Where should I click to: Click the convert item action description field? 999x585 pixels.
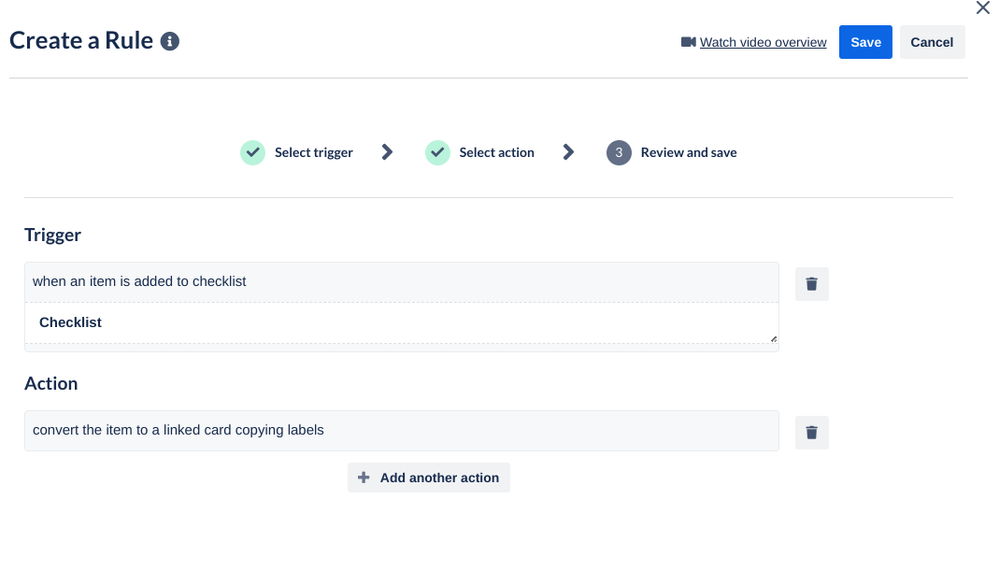400,430
